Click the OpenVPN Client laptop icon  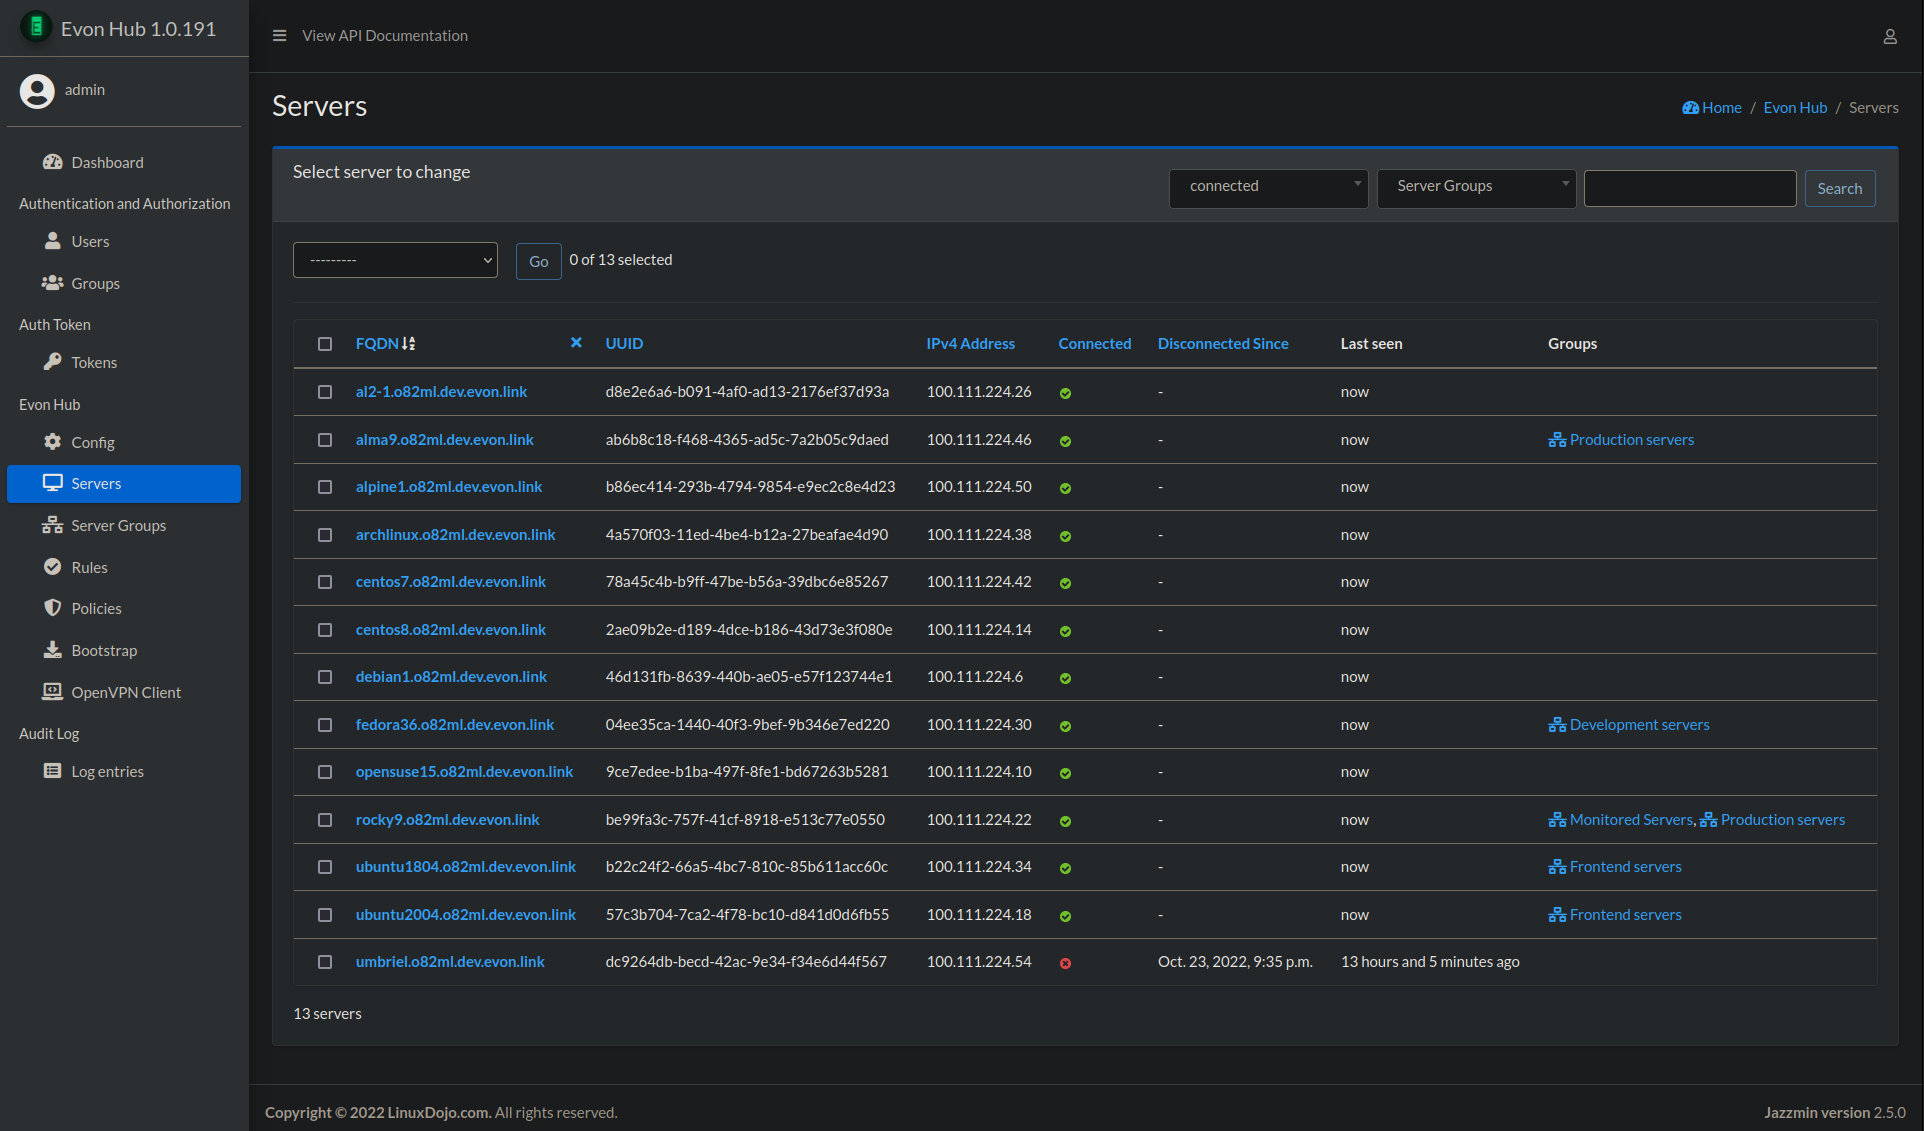coord(52,692)
